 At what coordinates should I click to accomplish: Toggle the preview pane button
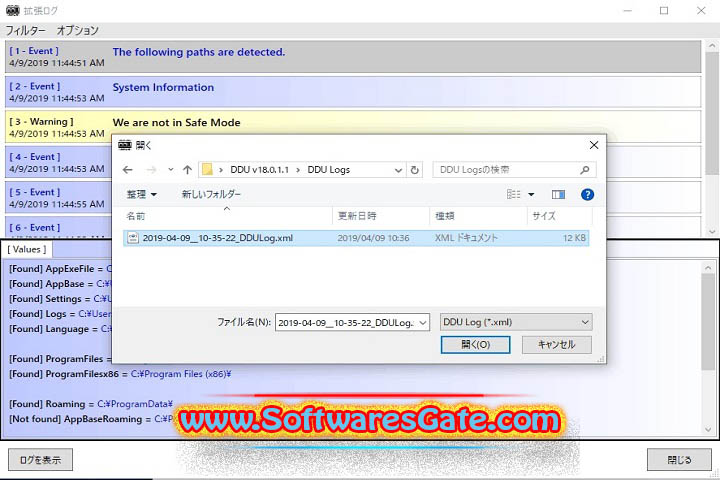point(558,195)
